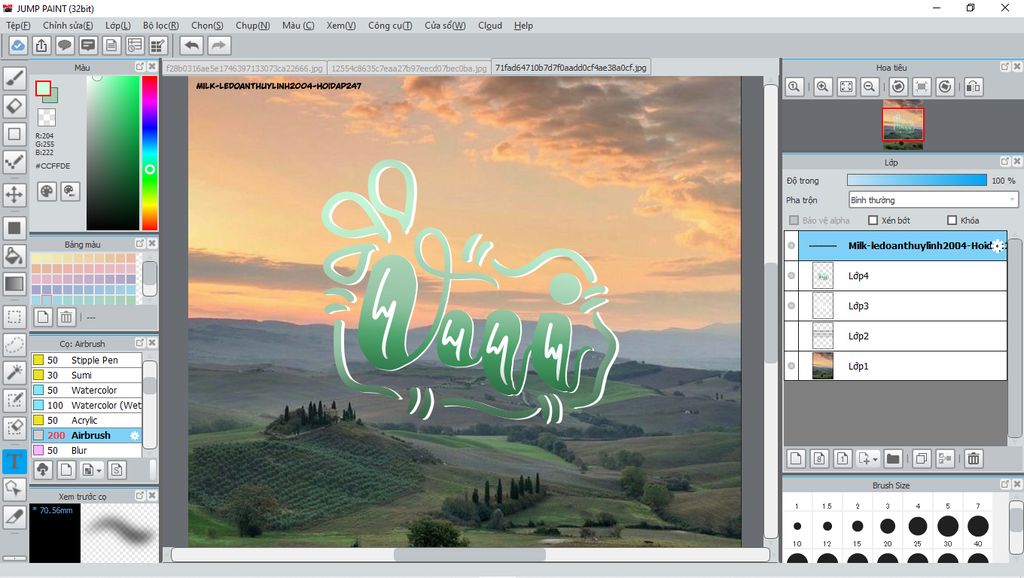Toggle the Xén bớt checkbox
1024x578 pixels.
(x=873, y=220)
